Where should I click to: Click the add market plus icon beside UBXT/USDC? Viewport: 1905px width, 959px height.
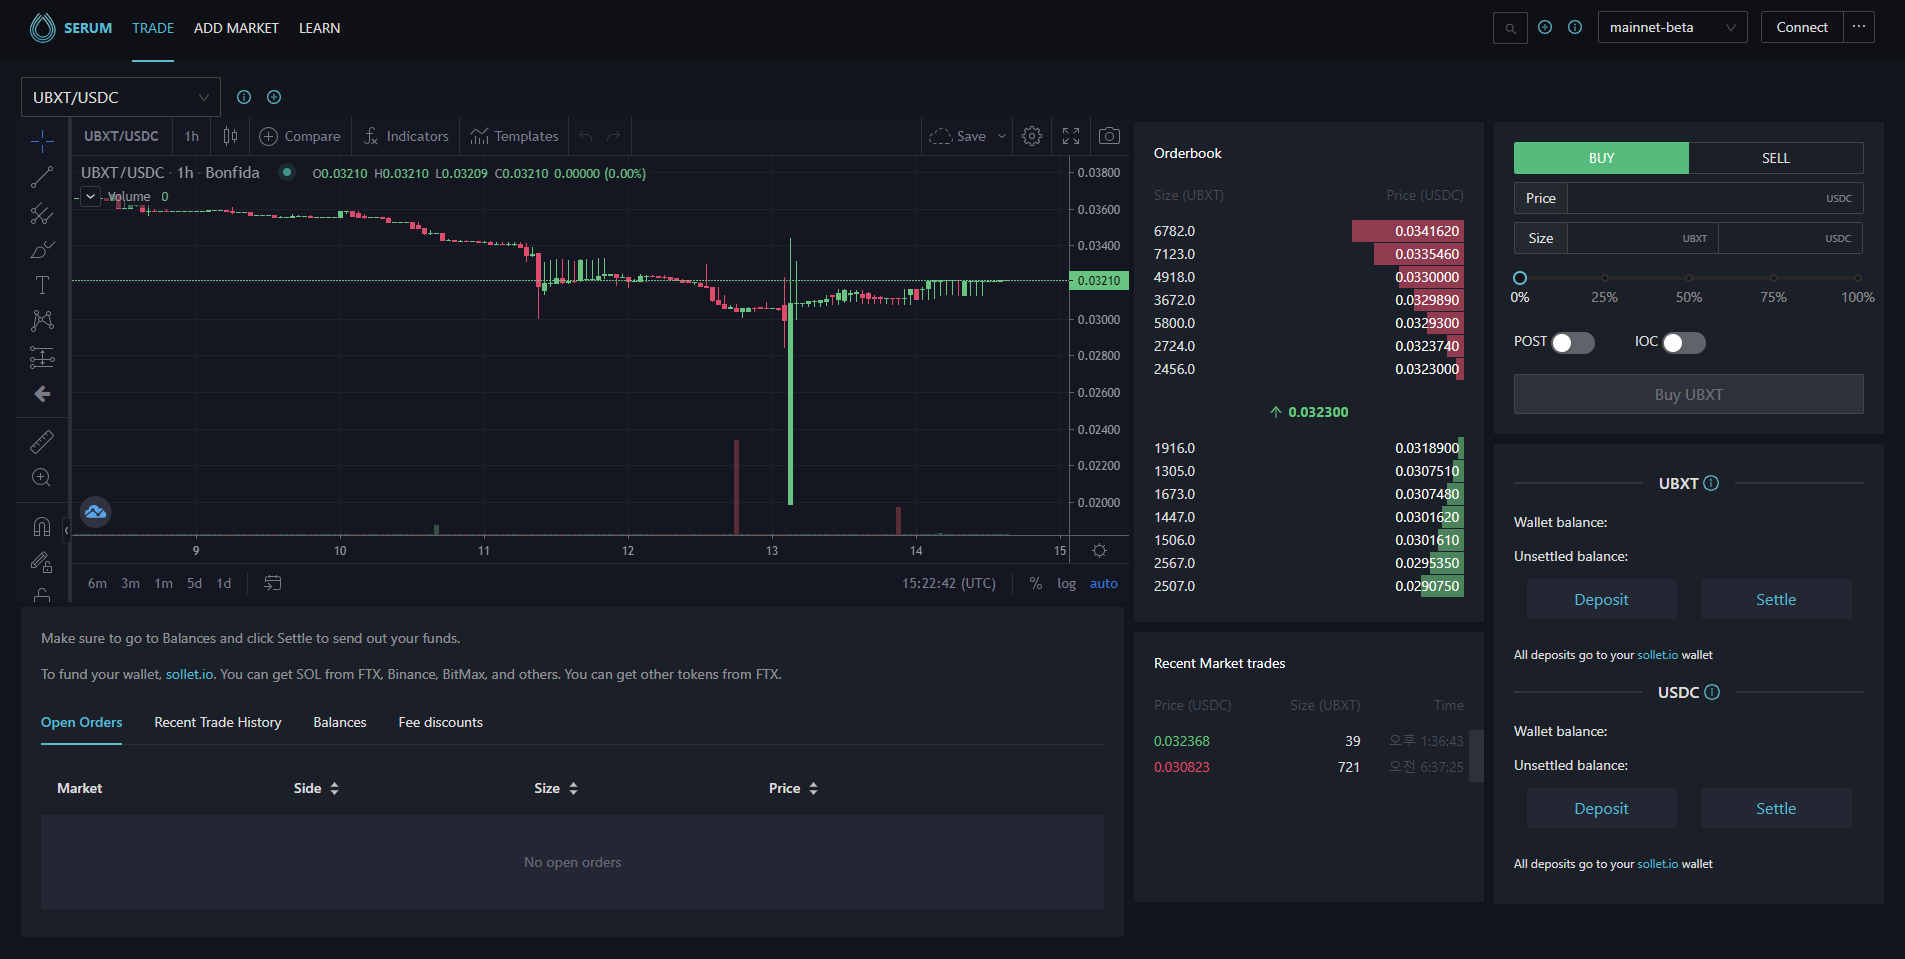[274, 97]
